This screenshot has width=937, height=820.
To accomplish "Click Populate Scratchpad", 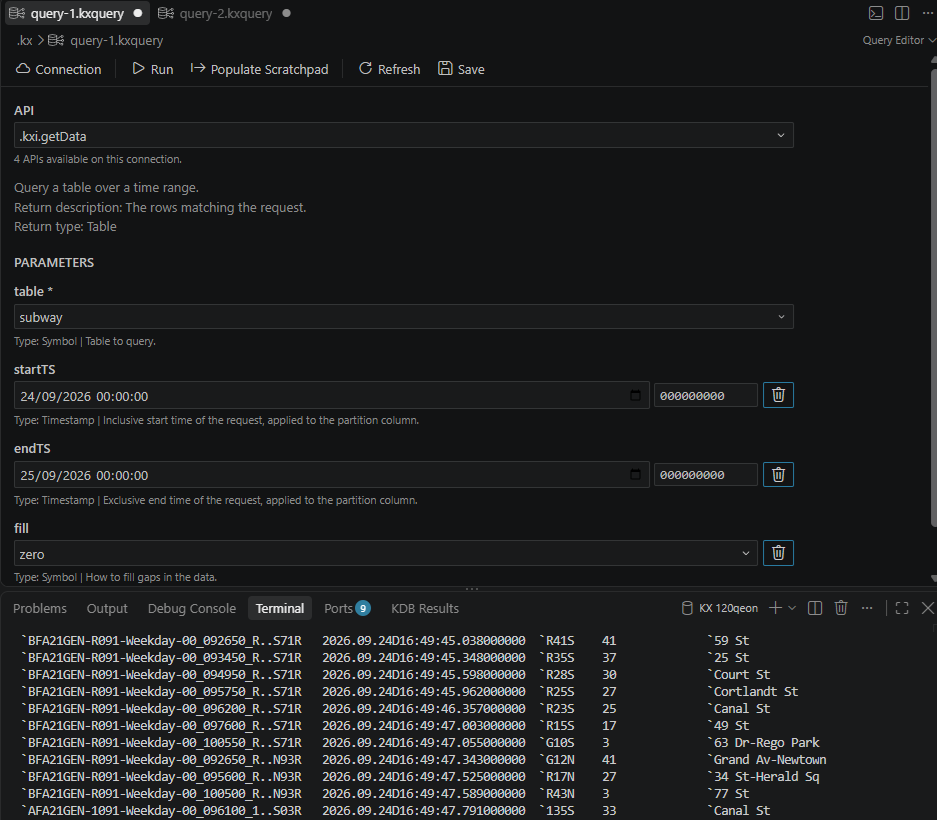I will click(259, 69).
